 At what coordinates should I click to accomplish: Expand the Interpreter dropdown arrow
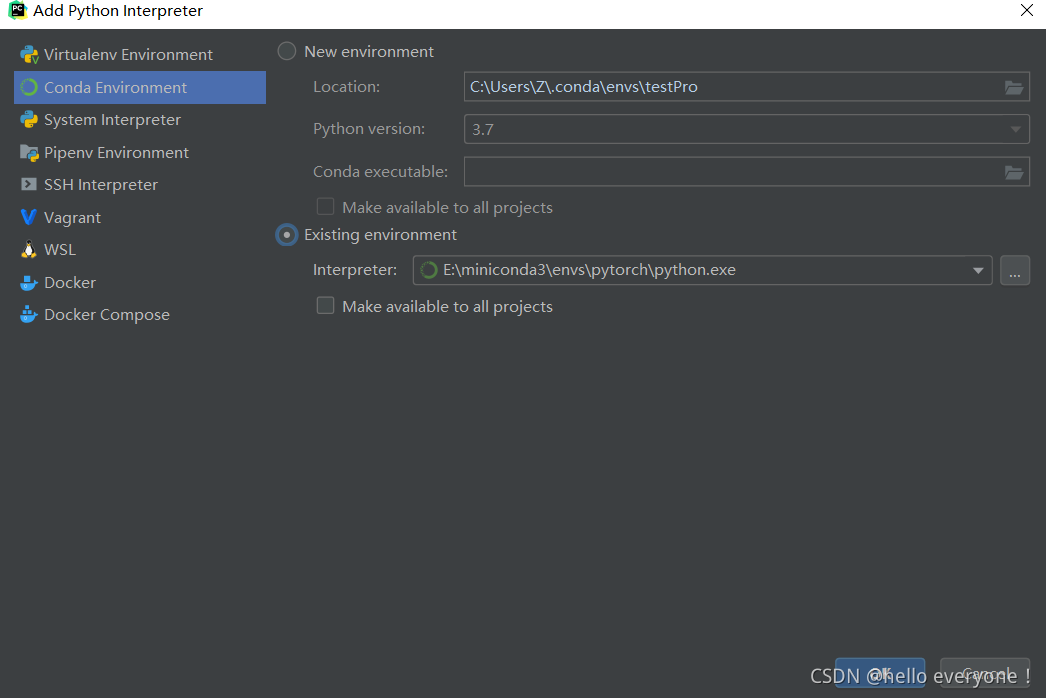(x=978, y=270)
